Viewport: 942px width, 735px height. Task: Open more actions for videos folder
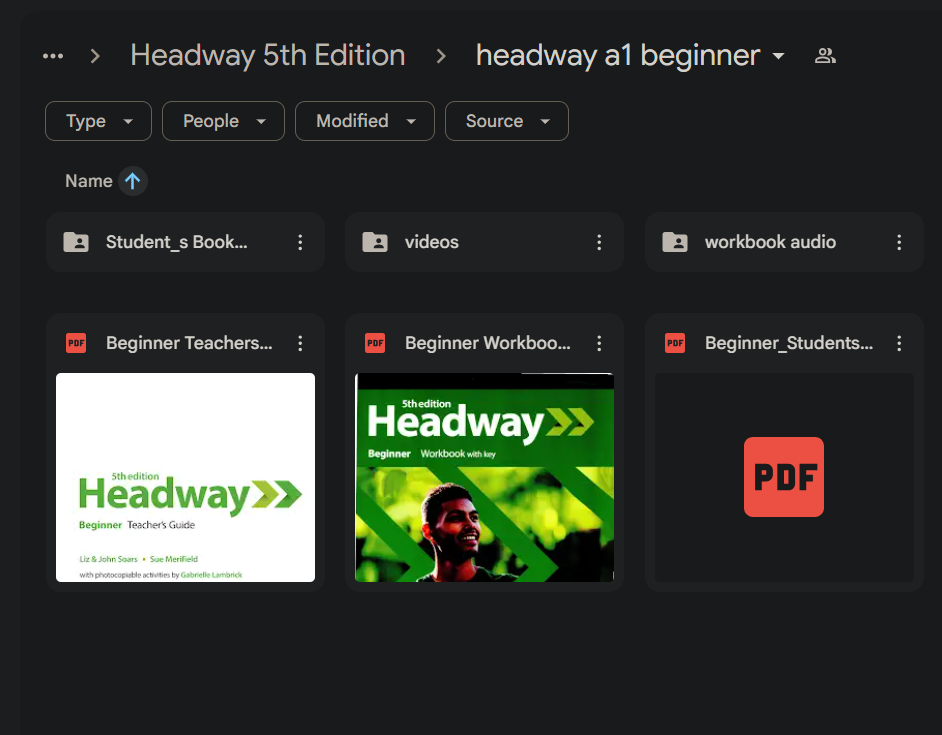pos(599,242)
